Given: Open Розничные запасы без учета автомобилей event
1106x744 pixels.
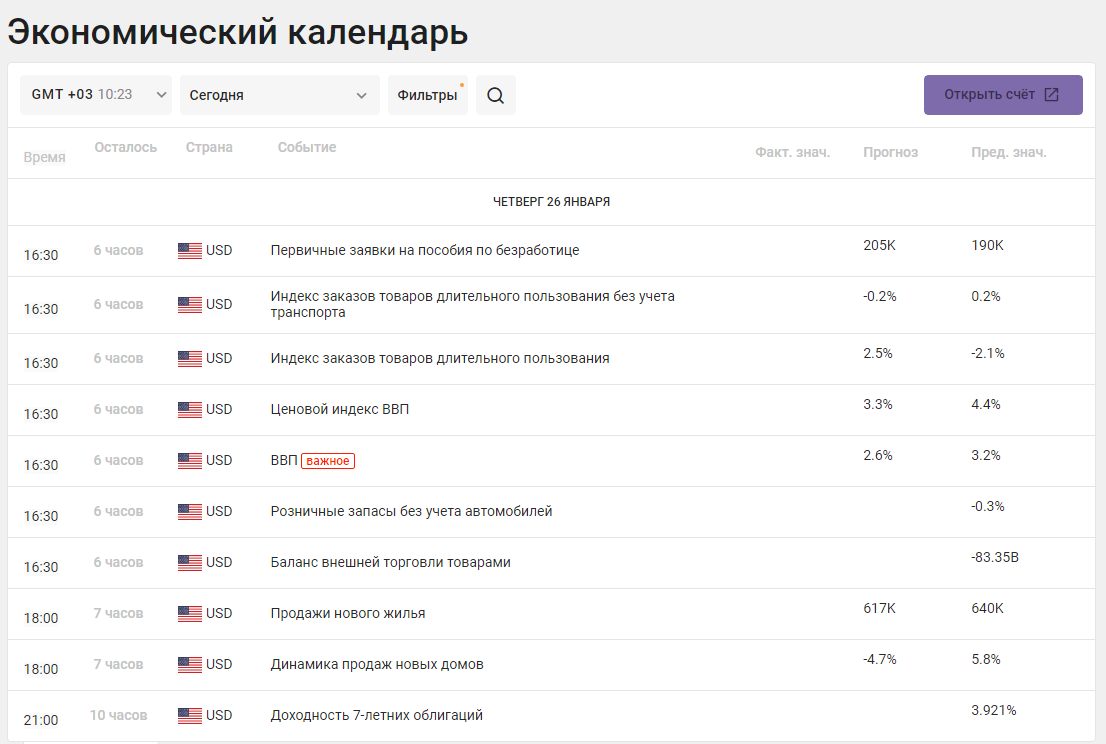Looking at the screenshot, I should pos(411,511).
